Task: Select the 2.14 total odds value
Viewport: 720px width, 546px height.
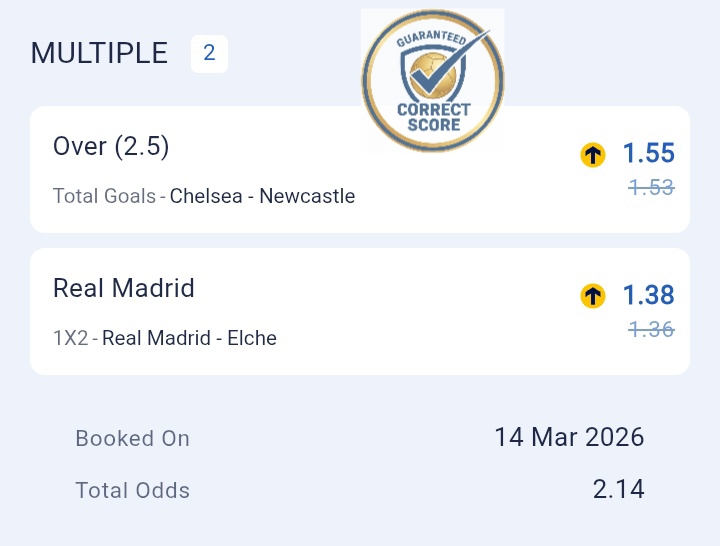Action: (x=618, y=489)
